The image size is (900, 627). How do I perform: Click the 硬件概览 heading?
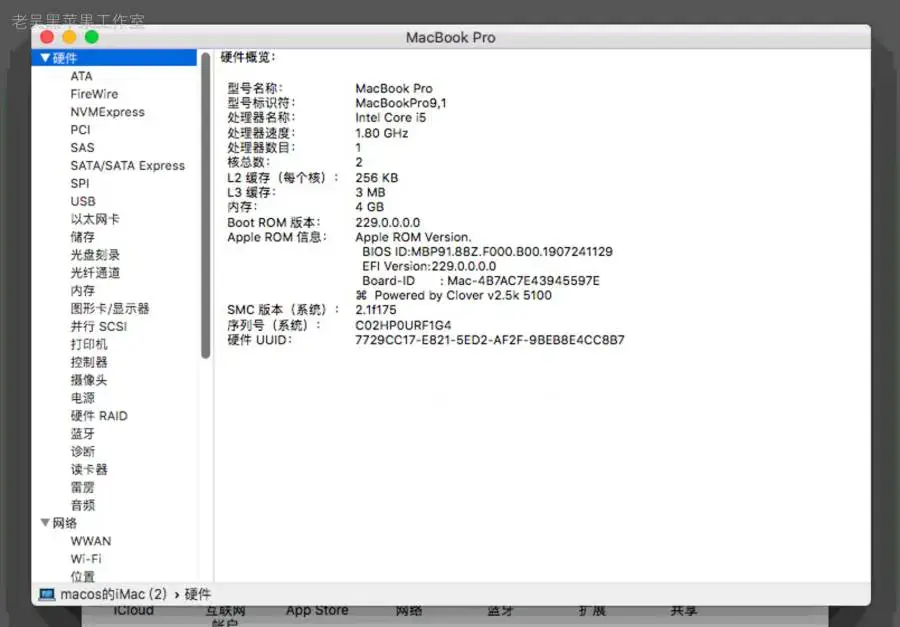(248, 57)
